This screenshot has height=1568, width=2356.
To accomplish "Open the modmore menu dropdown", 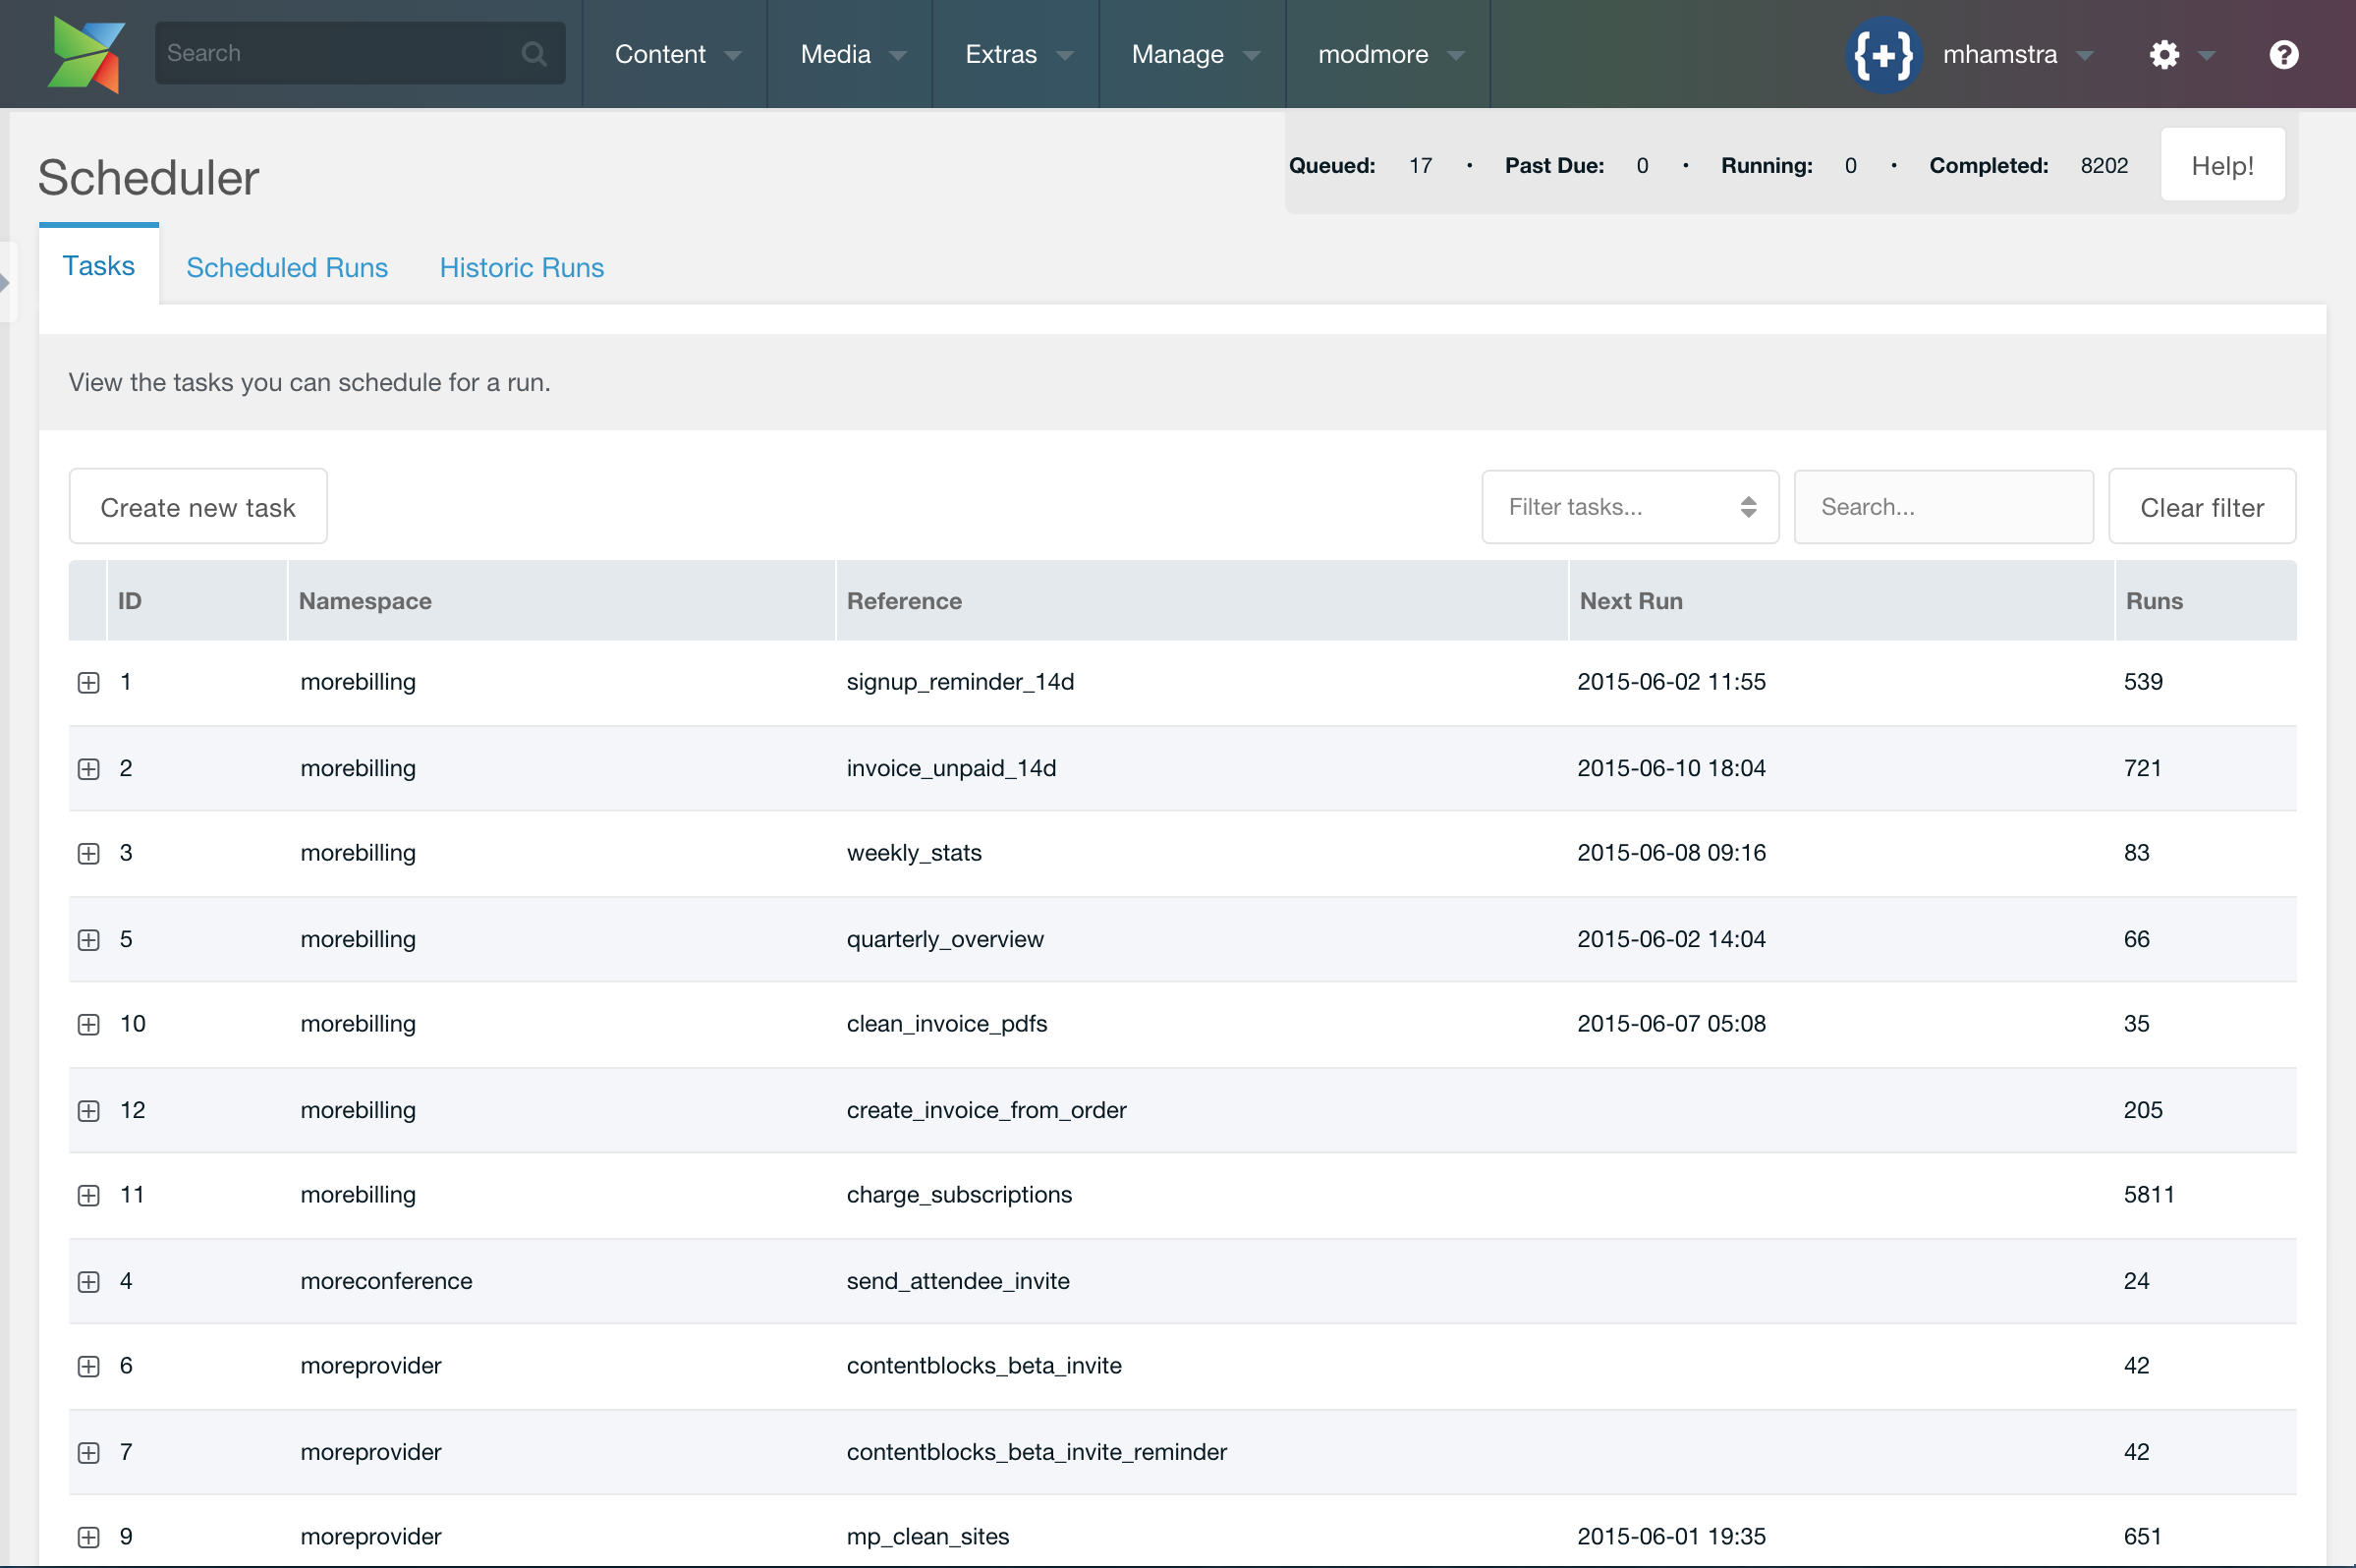I will click(x=1388, y=54).
